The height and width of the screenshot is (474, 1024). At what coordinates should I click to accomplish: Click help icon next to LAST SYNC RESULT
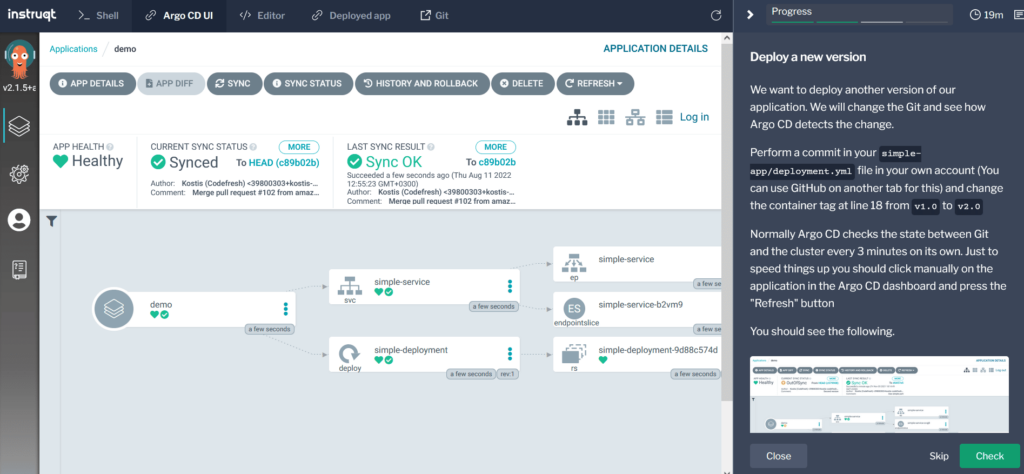[x=431, y=148]
